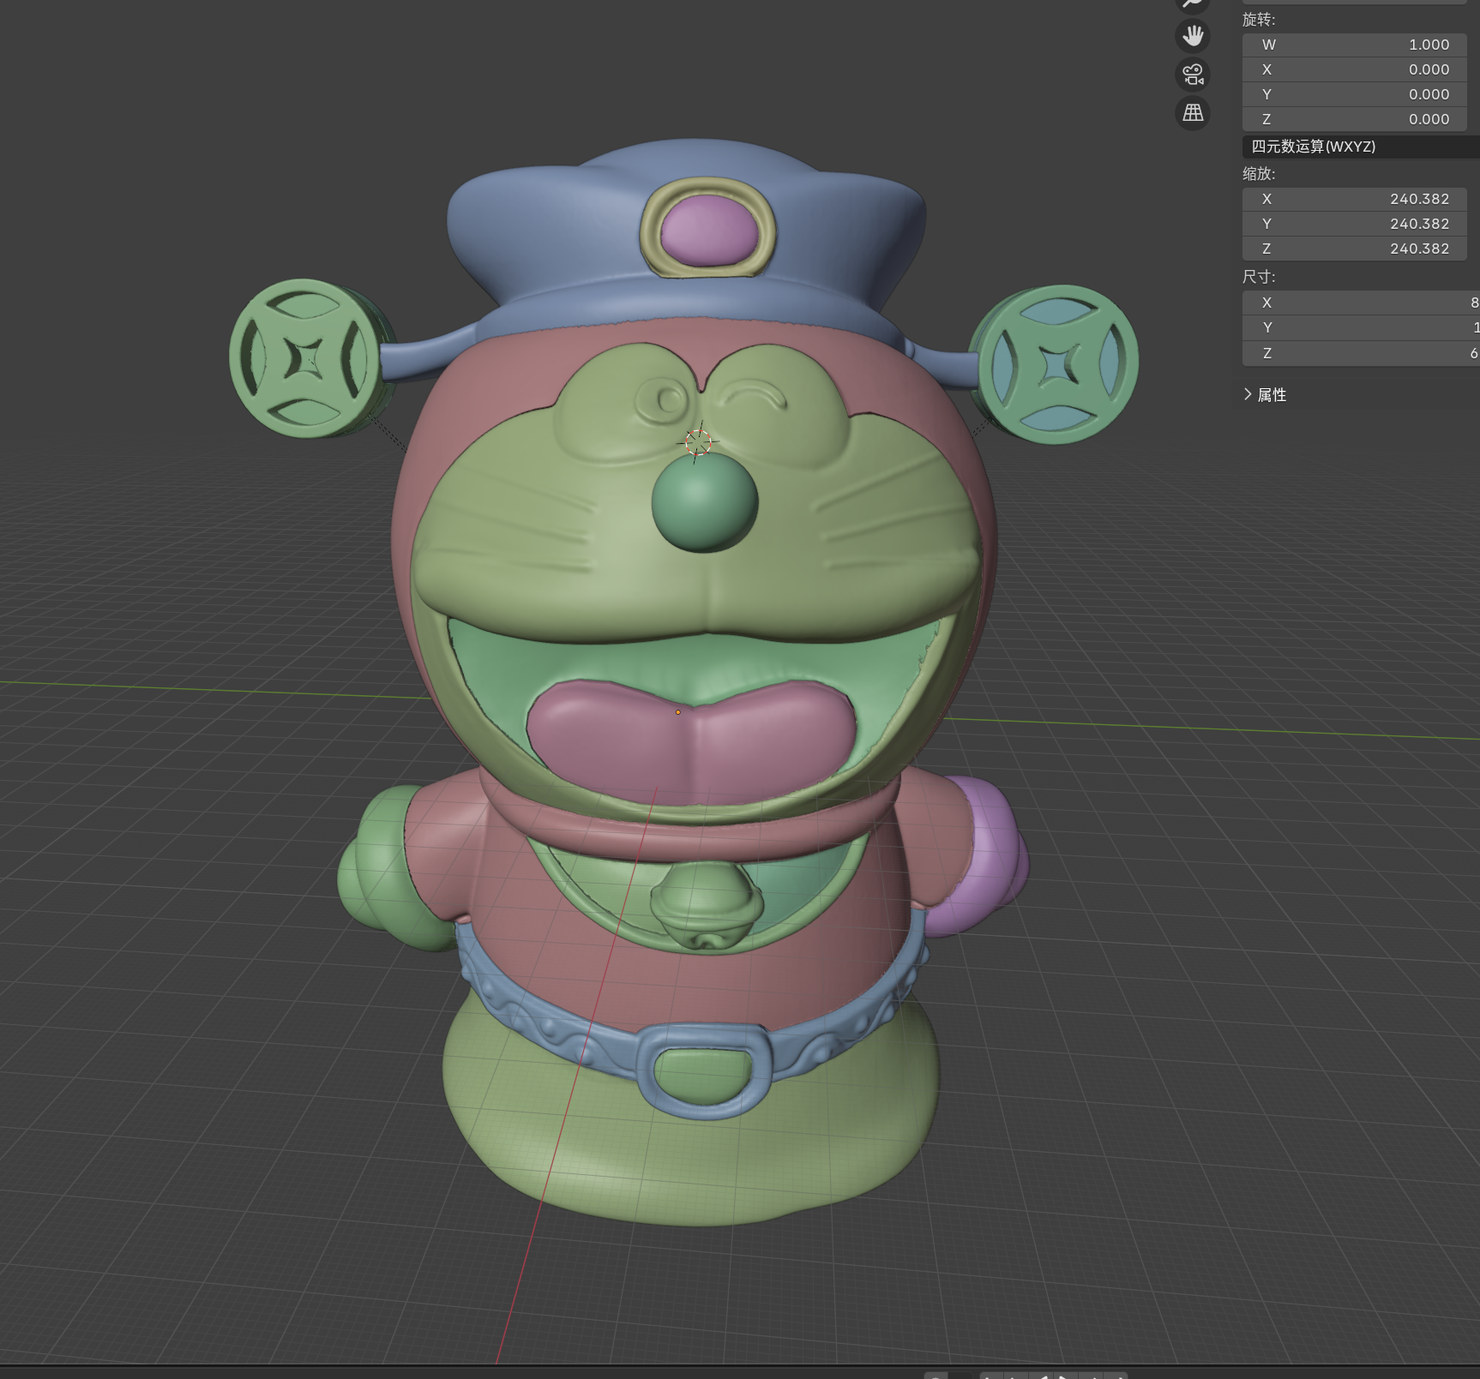The width and height of the screenshot is (1480, 1379).
Task: Click the scale X field under 缩放
Action: 1354,199
